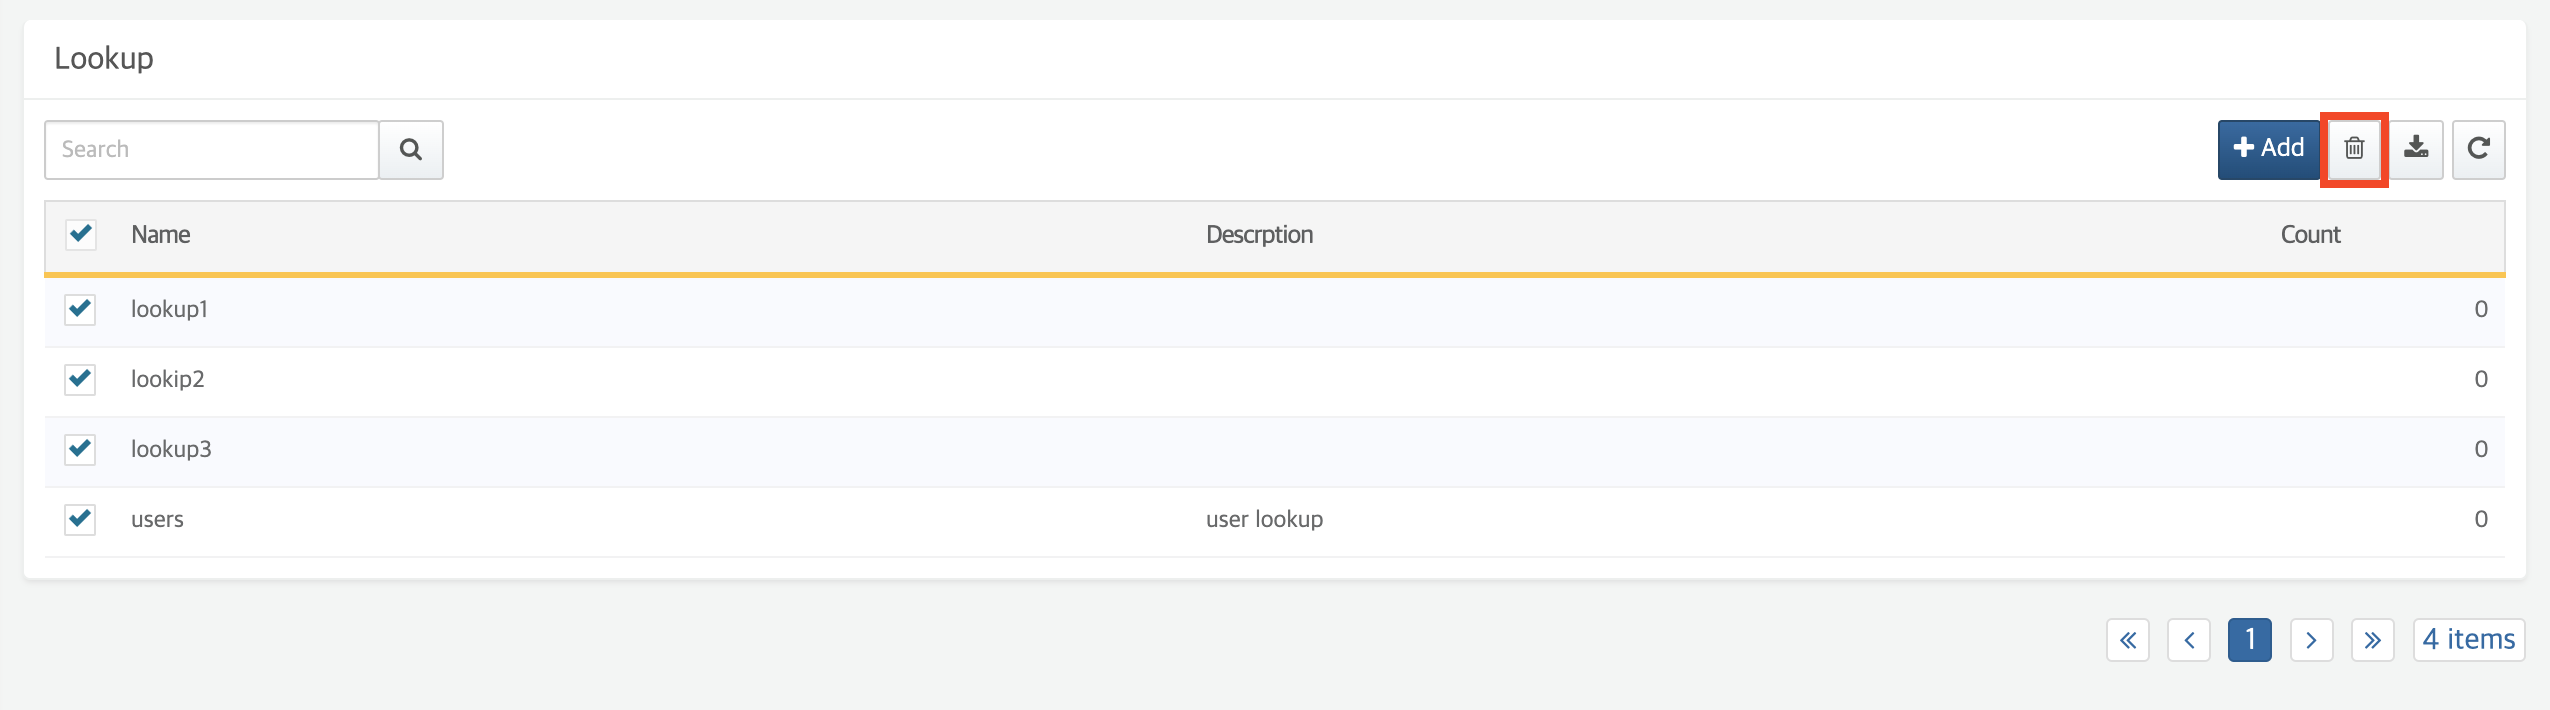Click the 4 items count button
This screenshot has width=2550, height=710.
pos(2468,640)
